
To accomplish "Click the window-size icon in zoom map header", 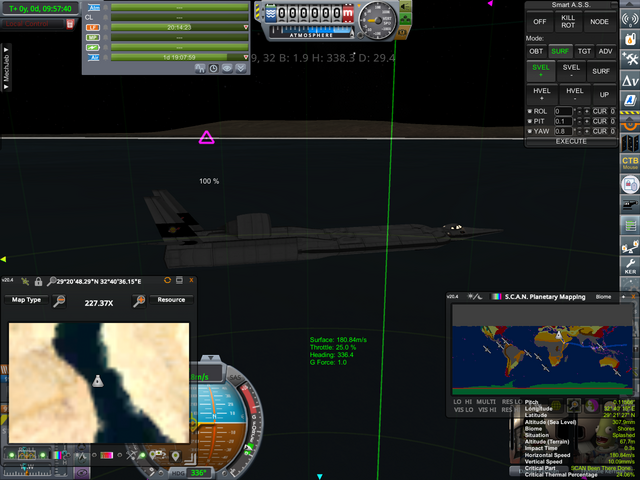I will click(179, 280).
